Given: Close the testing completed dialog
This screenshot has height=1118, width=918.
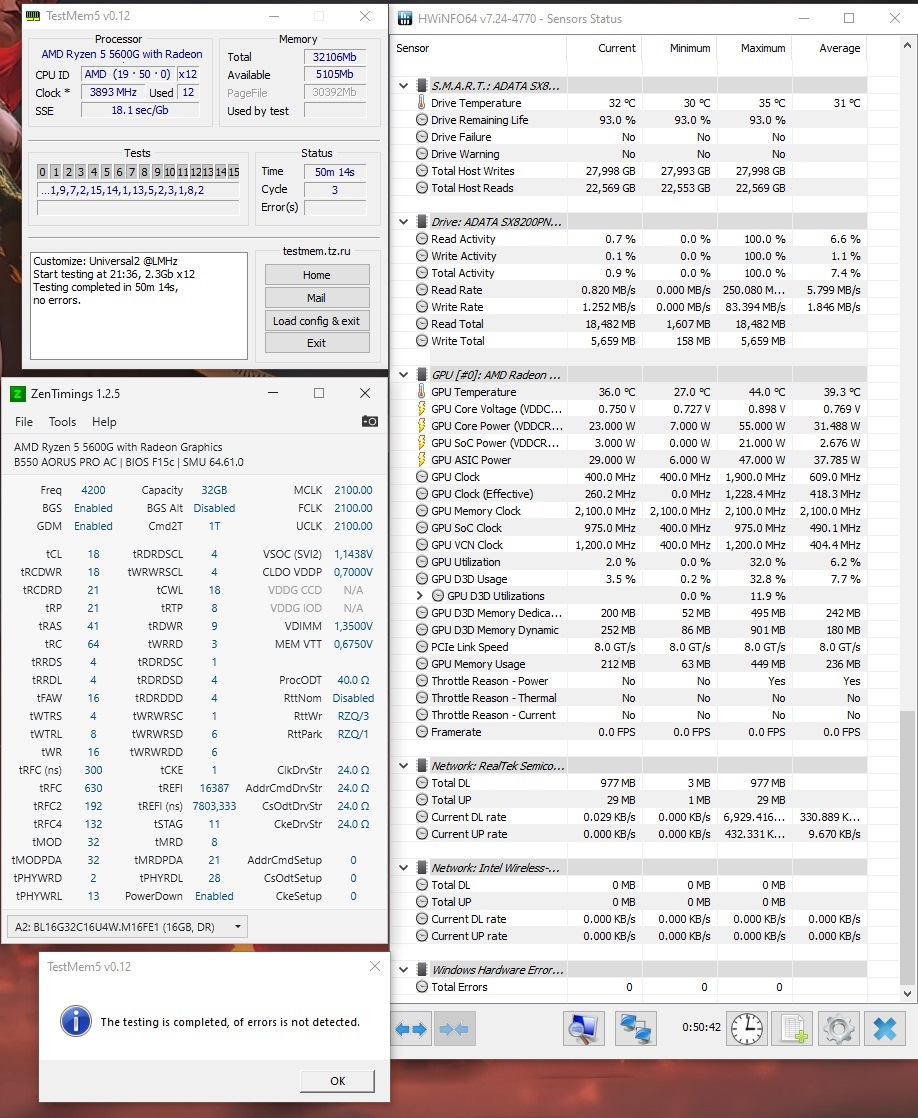Looking at the screenshot, I should click(374, 966).
